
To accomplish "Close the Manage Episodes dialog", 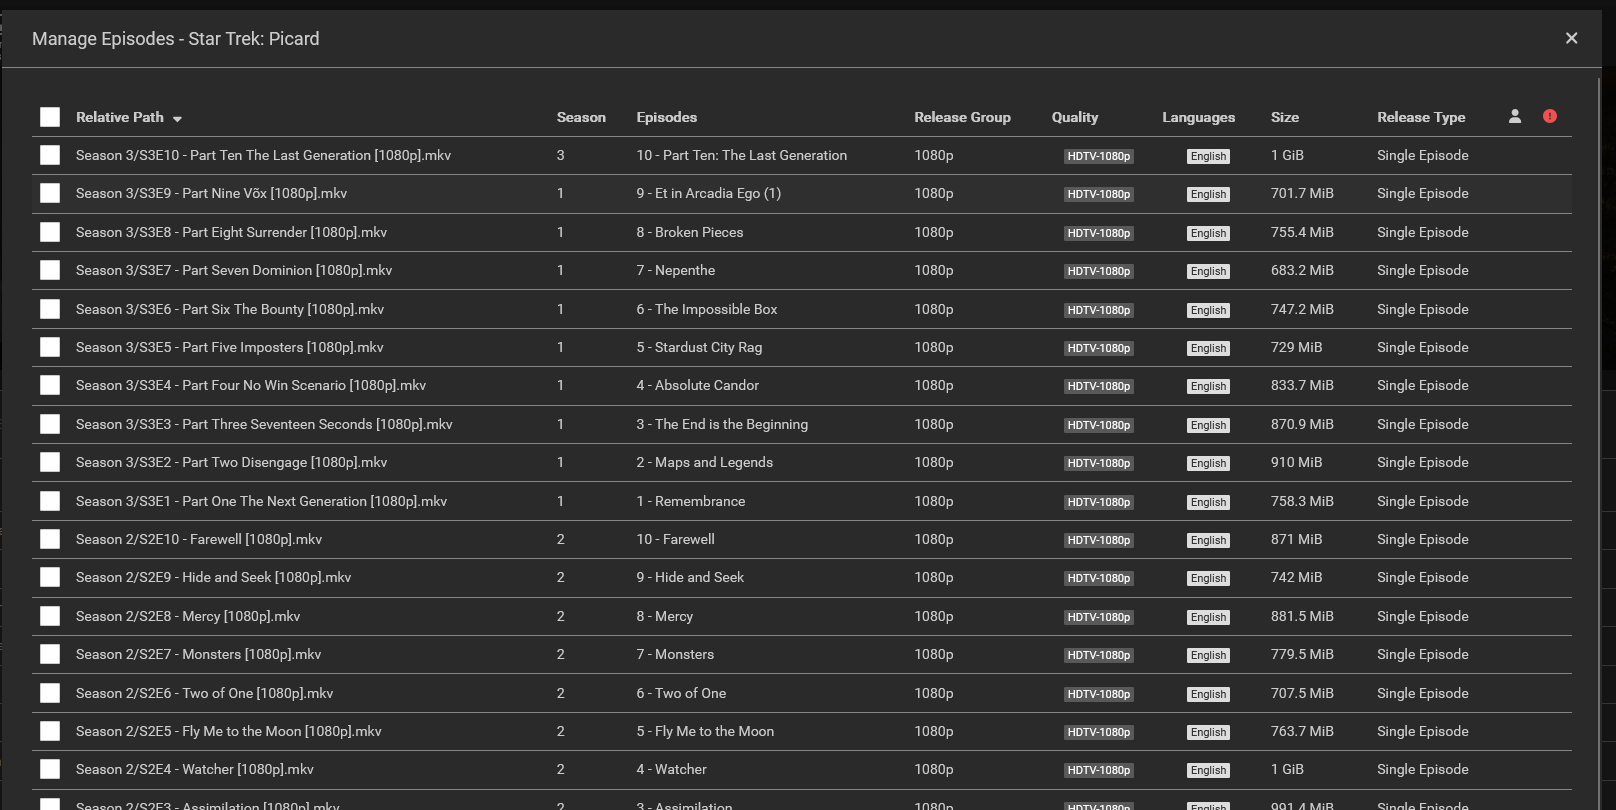I will [x=1571, y=38].
